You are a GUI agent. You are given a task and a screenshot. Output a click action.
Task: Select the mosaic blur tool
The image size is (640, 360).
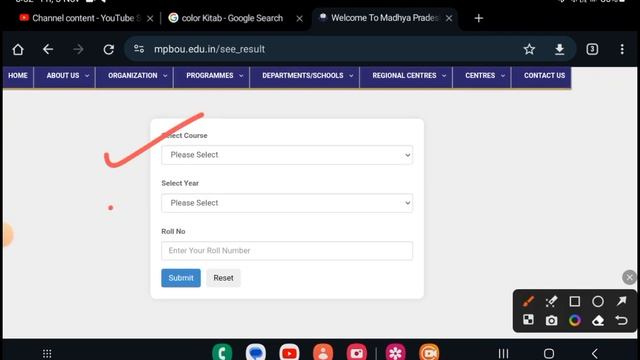pyautogui.click(x=528, y=320)
